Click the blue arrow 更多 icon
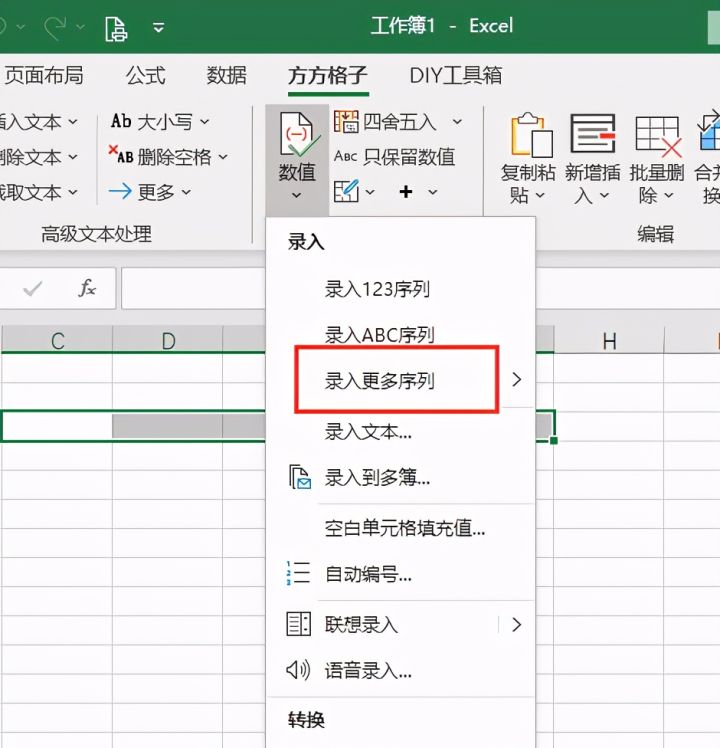Viewport: 720px width, 748px height. [x=120, y=192]
